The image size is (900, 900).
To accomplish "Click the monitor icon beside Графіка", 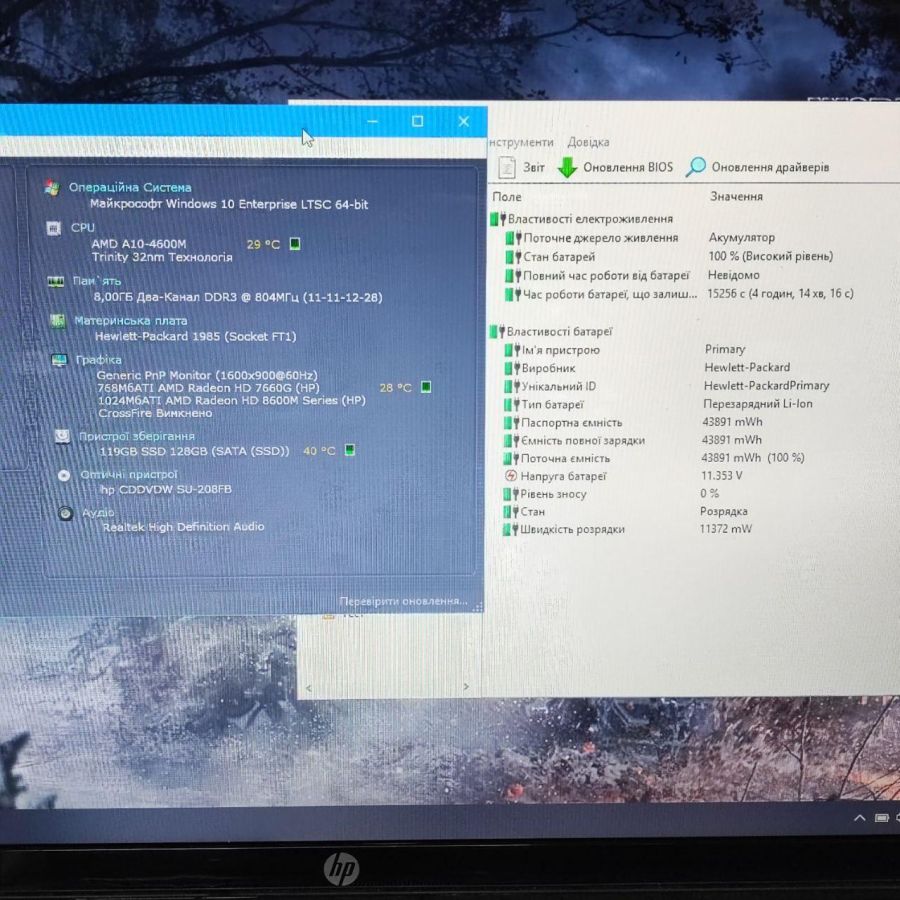I will coord(59,360).
